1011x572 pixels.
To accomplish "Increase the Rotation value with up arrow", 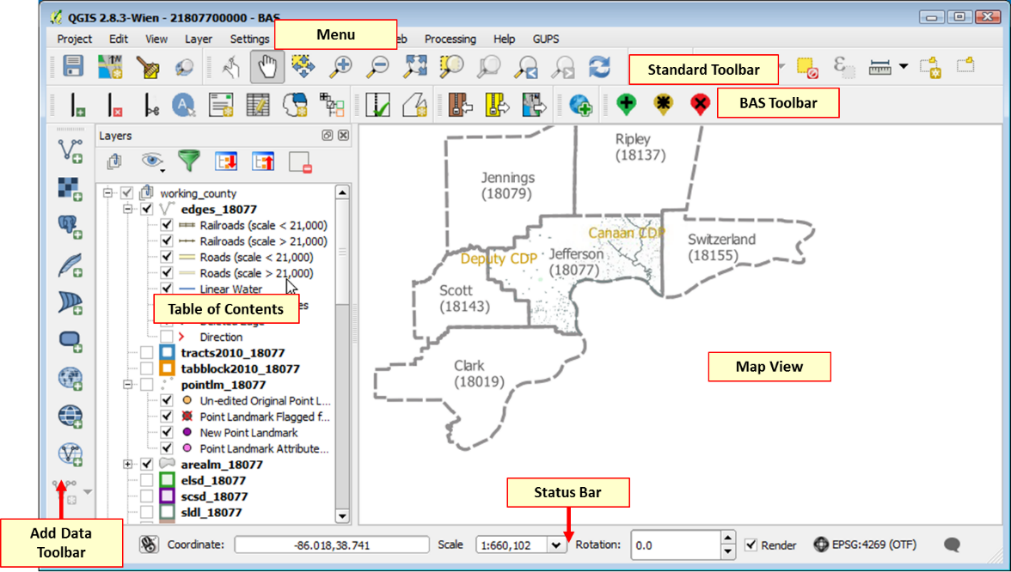I will (x=728, y=539).
